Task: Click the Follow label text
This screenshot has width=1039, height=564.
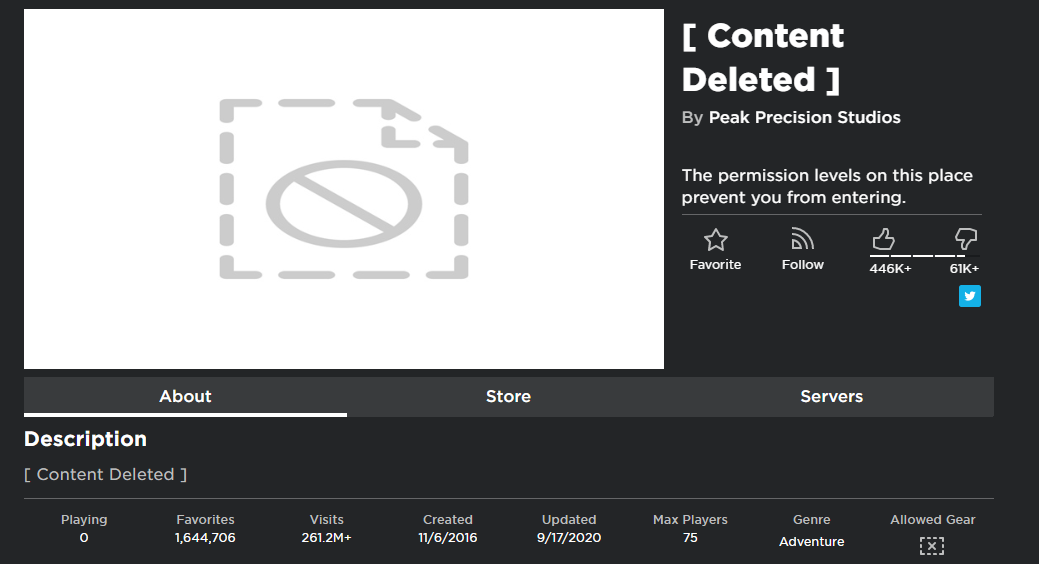Action: (802, 265)
